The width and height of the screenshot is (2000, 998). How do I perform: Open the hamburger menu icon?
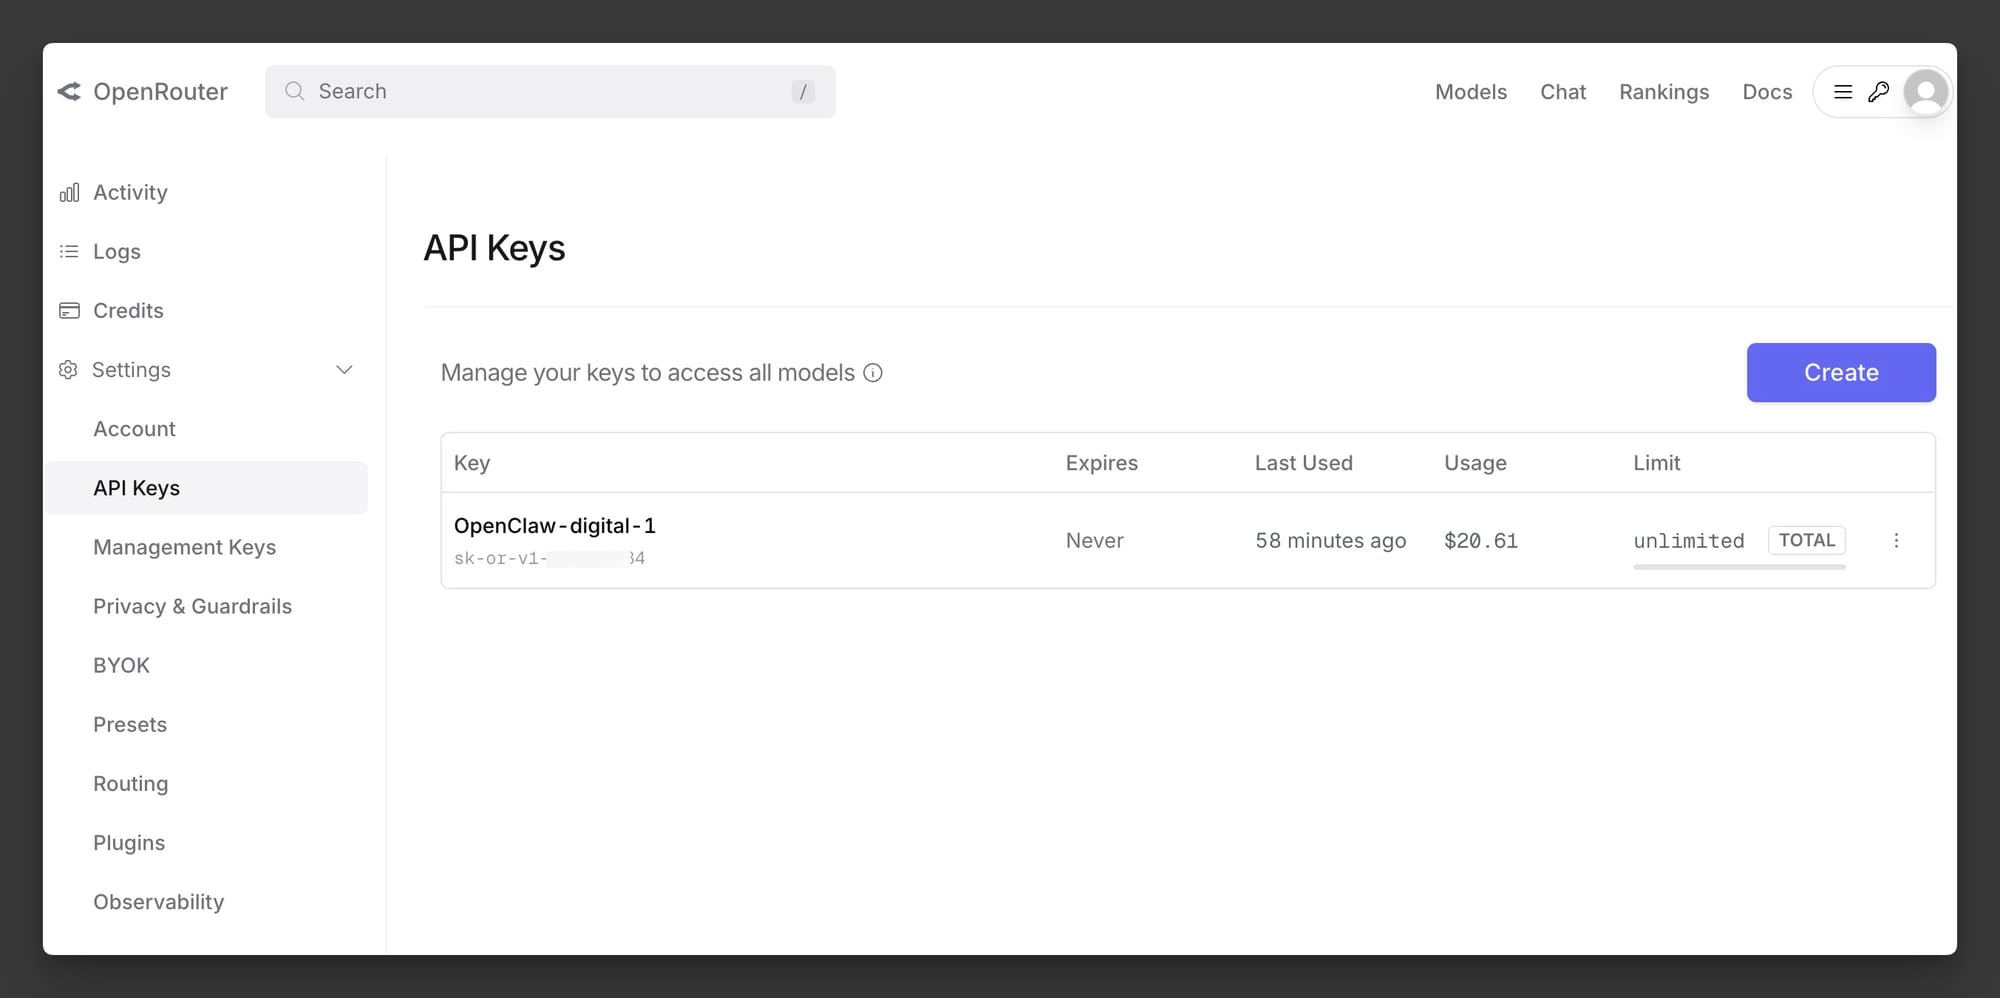(x=1843, y=92)
